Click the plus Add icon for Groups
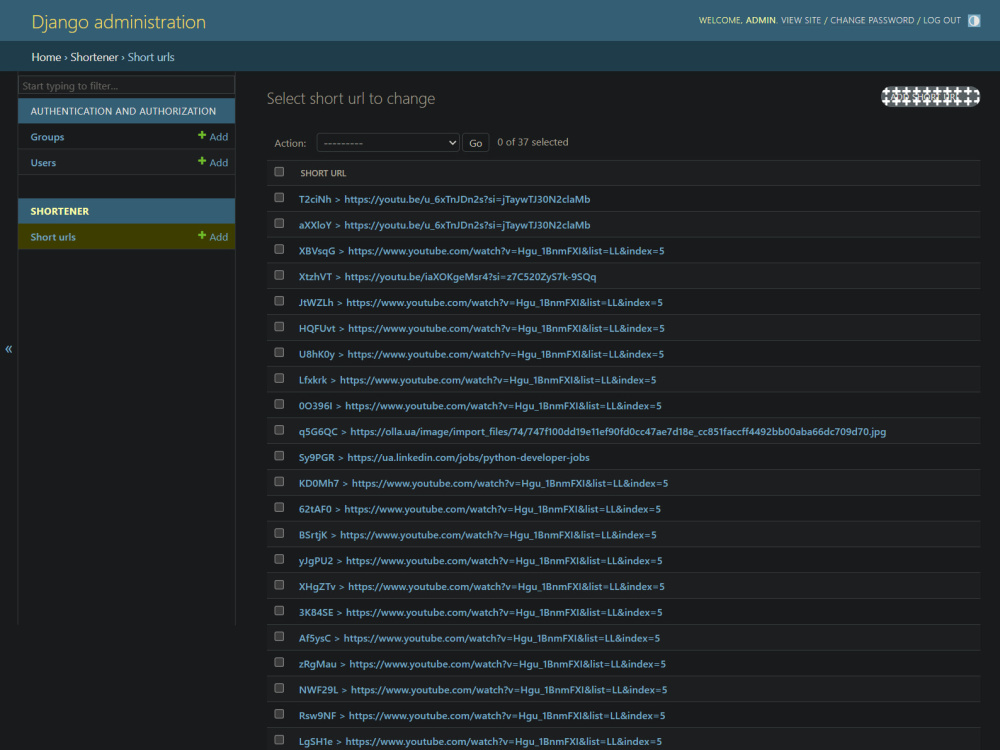The width and height of the screenshot is (1000, 750). tap(213, 136)
